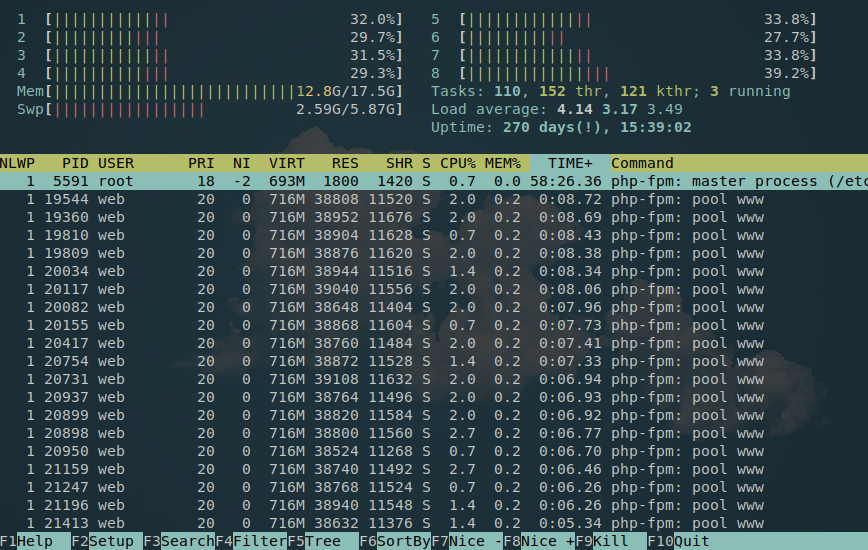Screen dimensions: 868x550
Task: Open the F4 Filter option
Action: pos(250,541)
